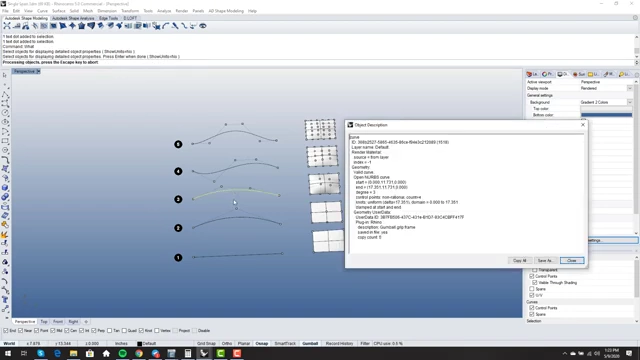Toggle the Near object snap checkbox

(20, 331)
